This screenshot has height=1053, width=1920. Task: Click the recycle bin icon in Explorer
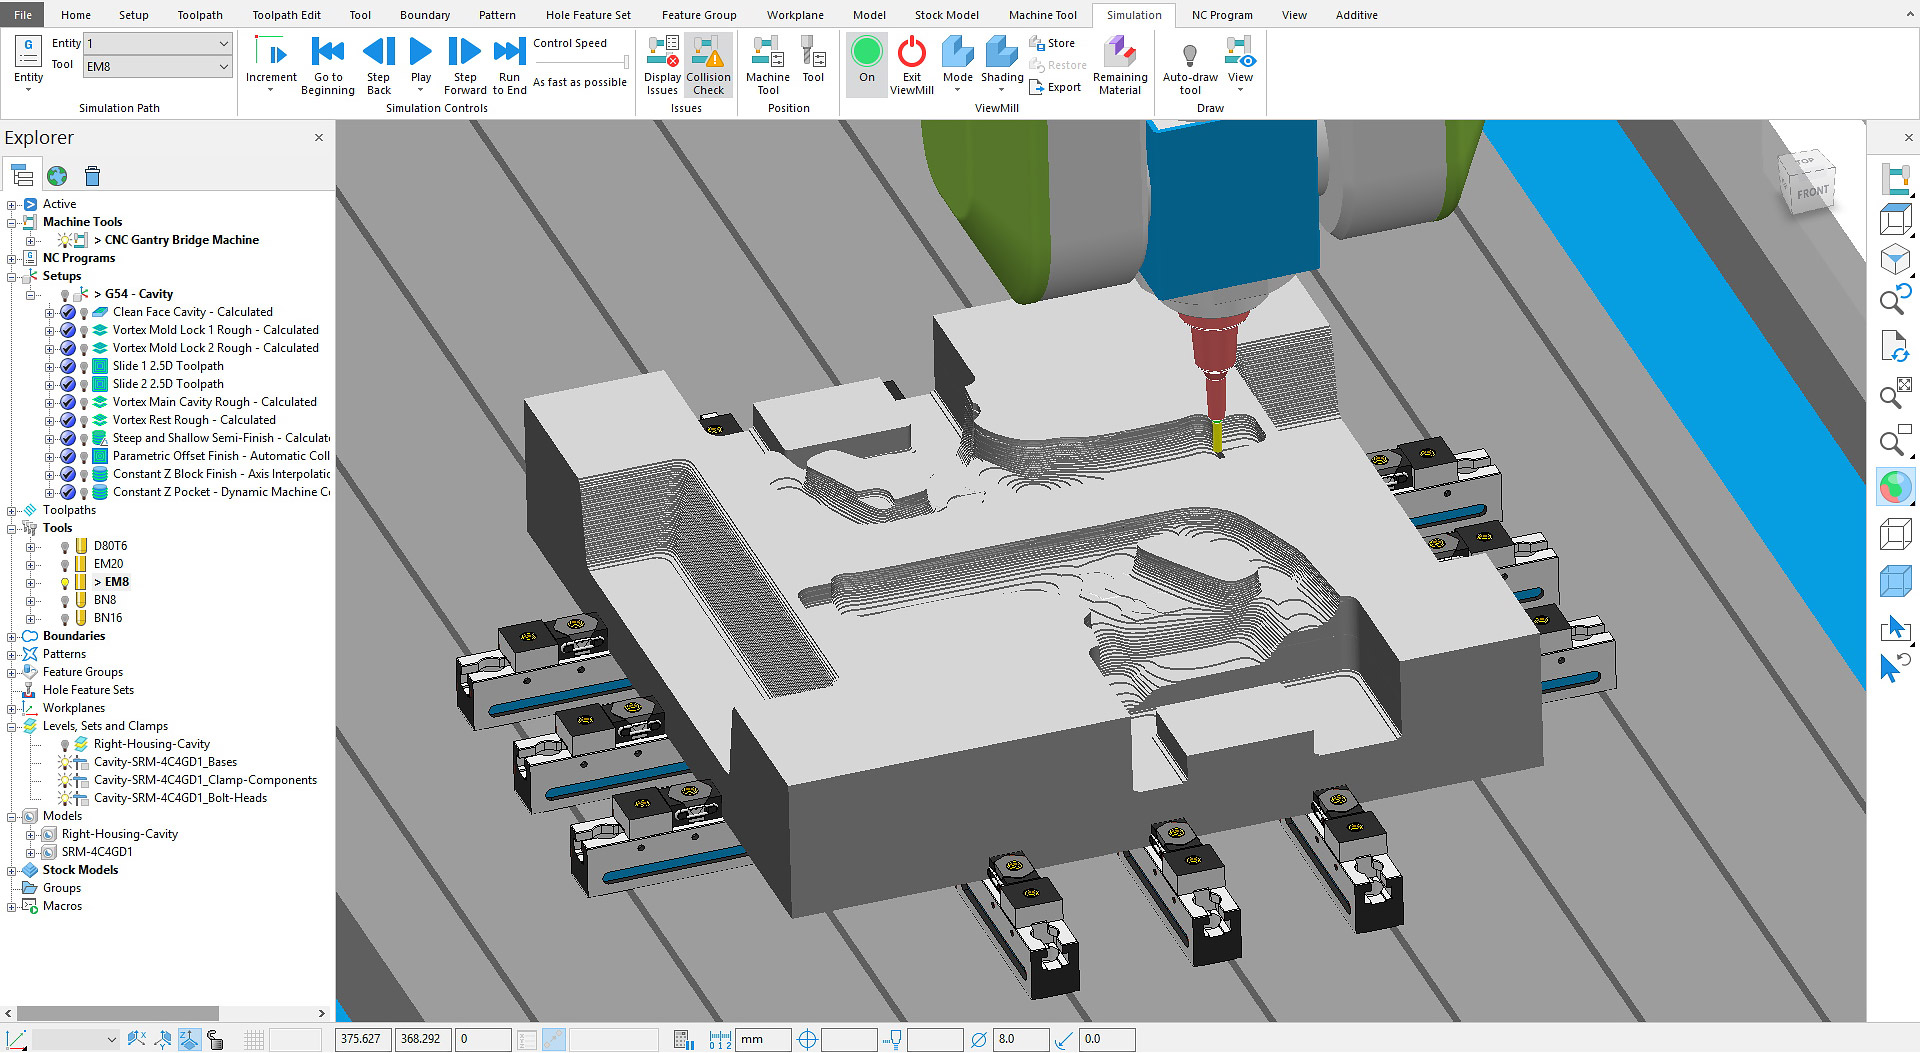93,177
